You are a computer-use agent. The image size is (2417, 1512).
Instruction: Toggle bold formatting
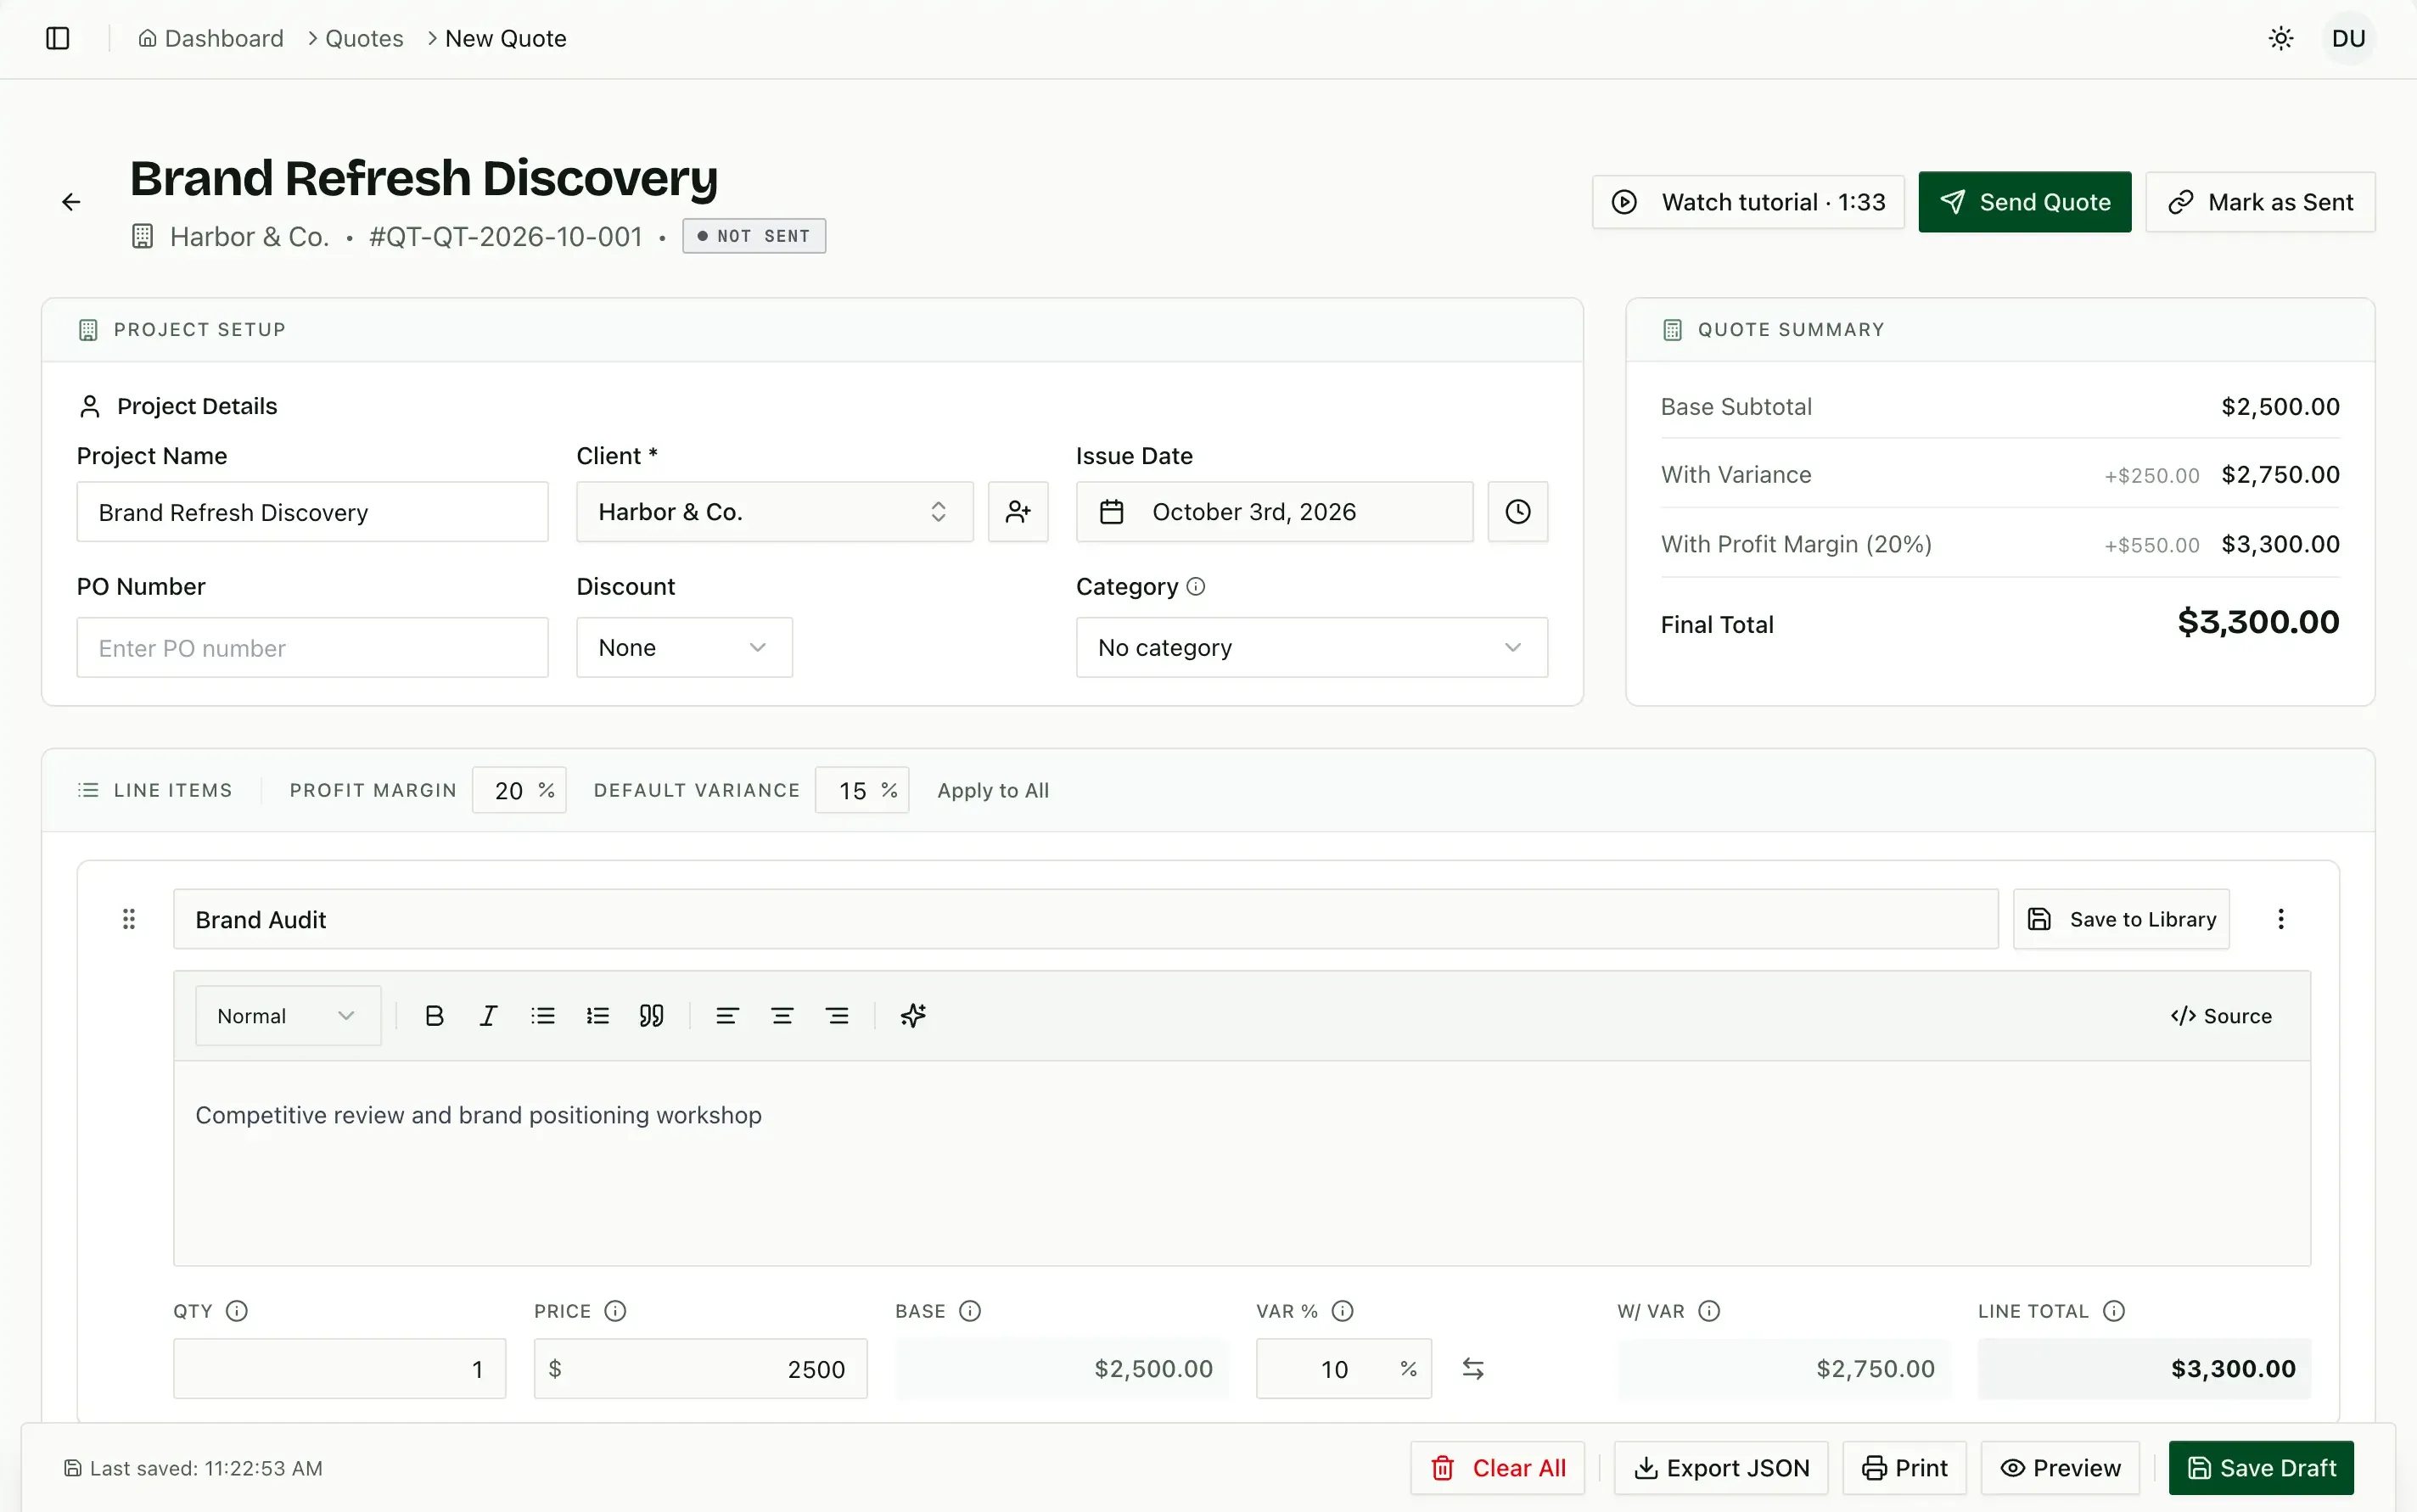[434, 1016]
